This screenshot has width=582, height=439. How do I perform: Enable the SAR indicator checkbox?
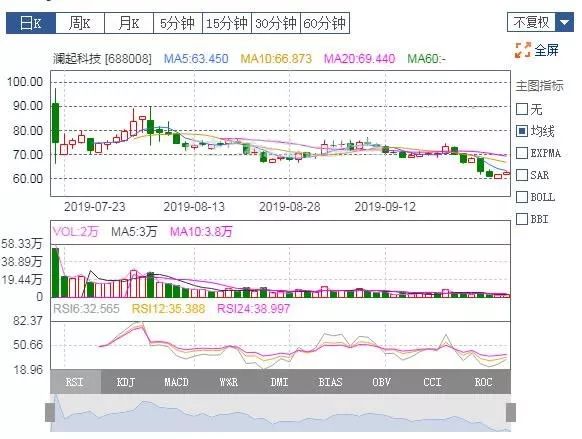click(x=522, y=175)
